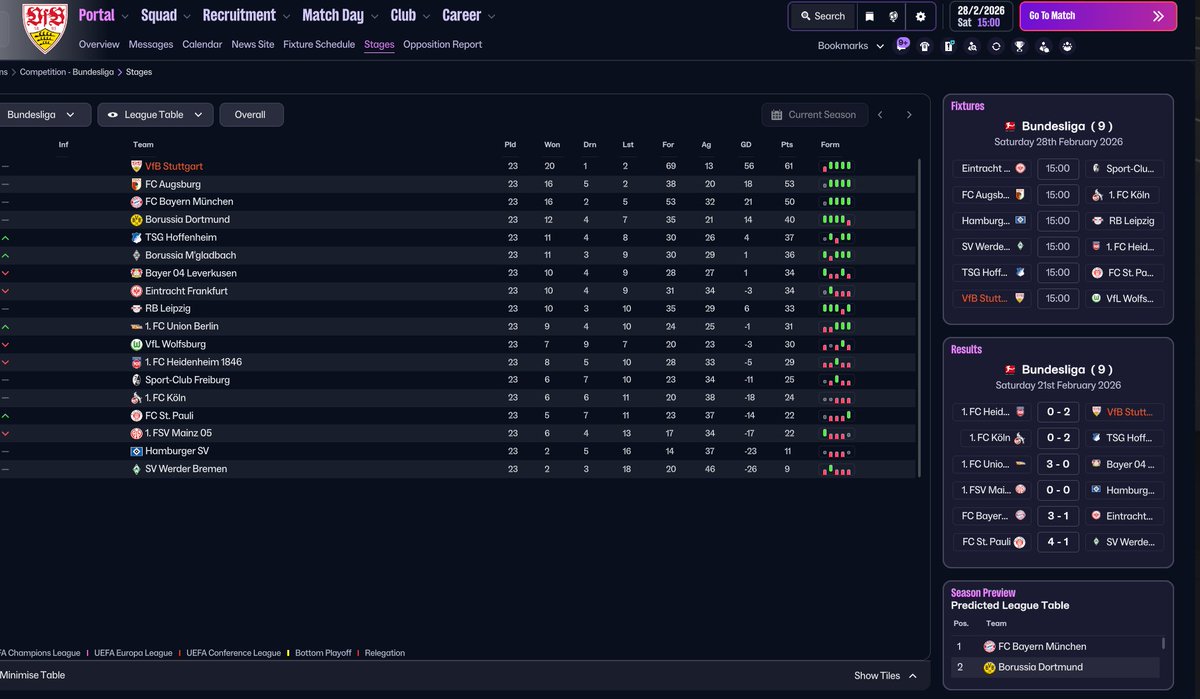The width and height of the screenshot is (1200, 699).
Task: Click Bayer 04 Leverkusen crest icon
Action: point(137,273)
